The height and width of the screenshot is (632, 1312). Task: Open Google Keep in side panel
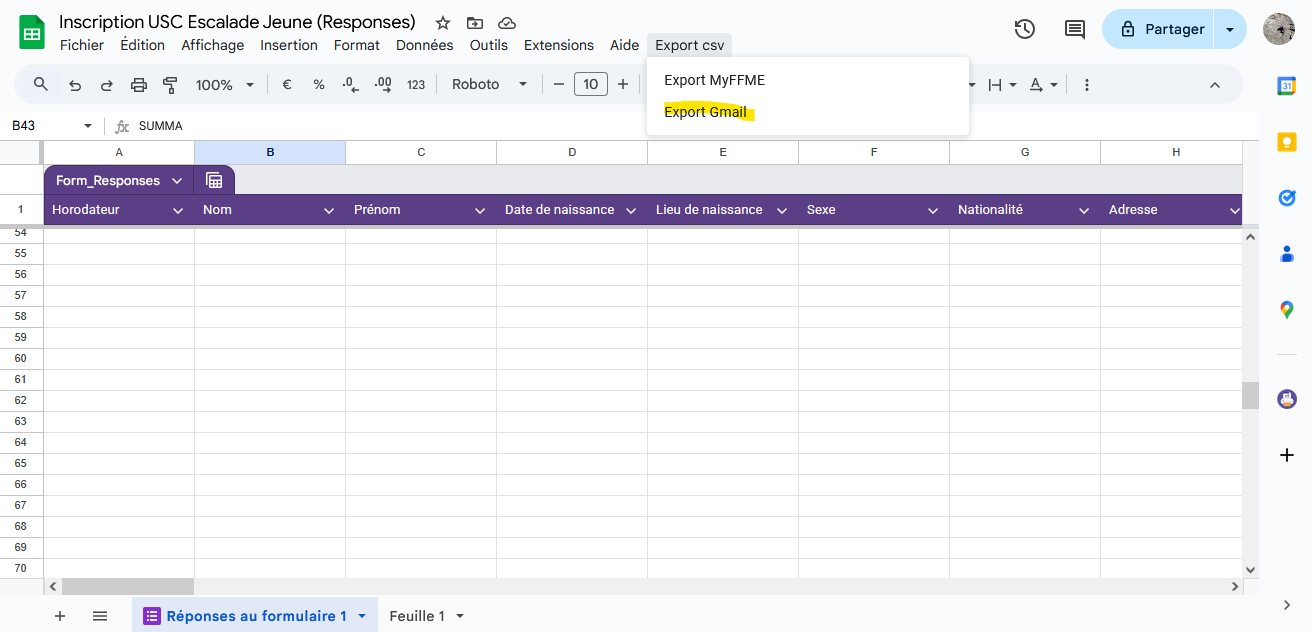1287,142
